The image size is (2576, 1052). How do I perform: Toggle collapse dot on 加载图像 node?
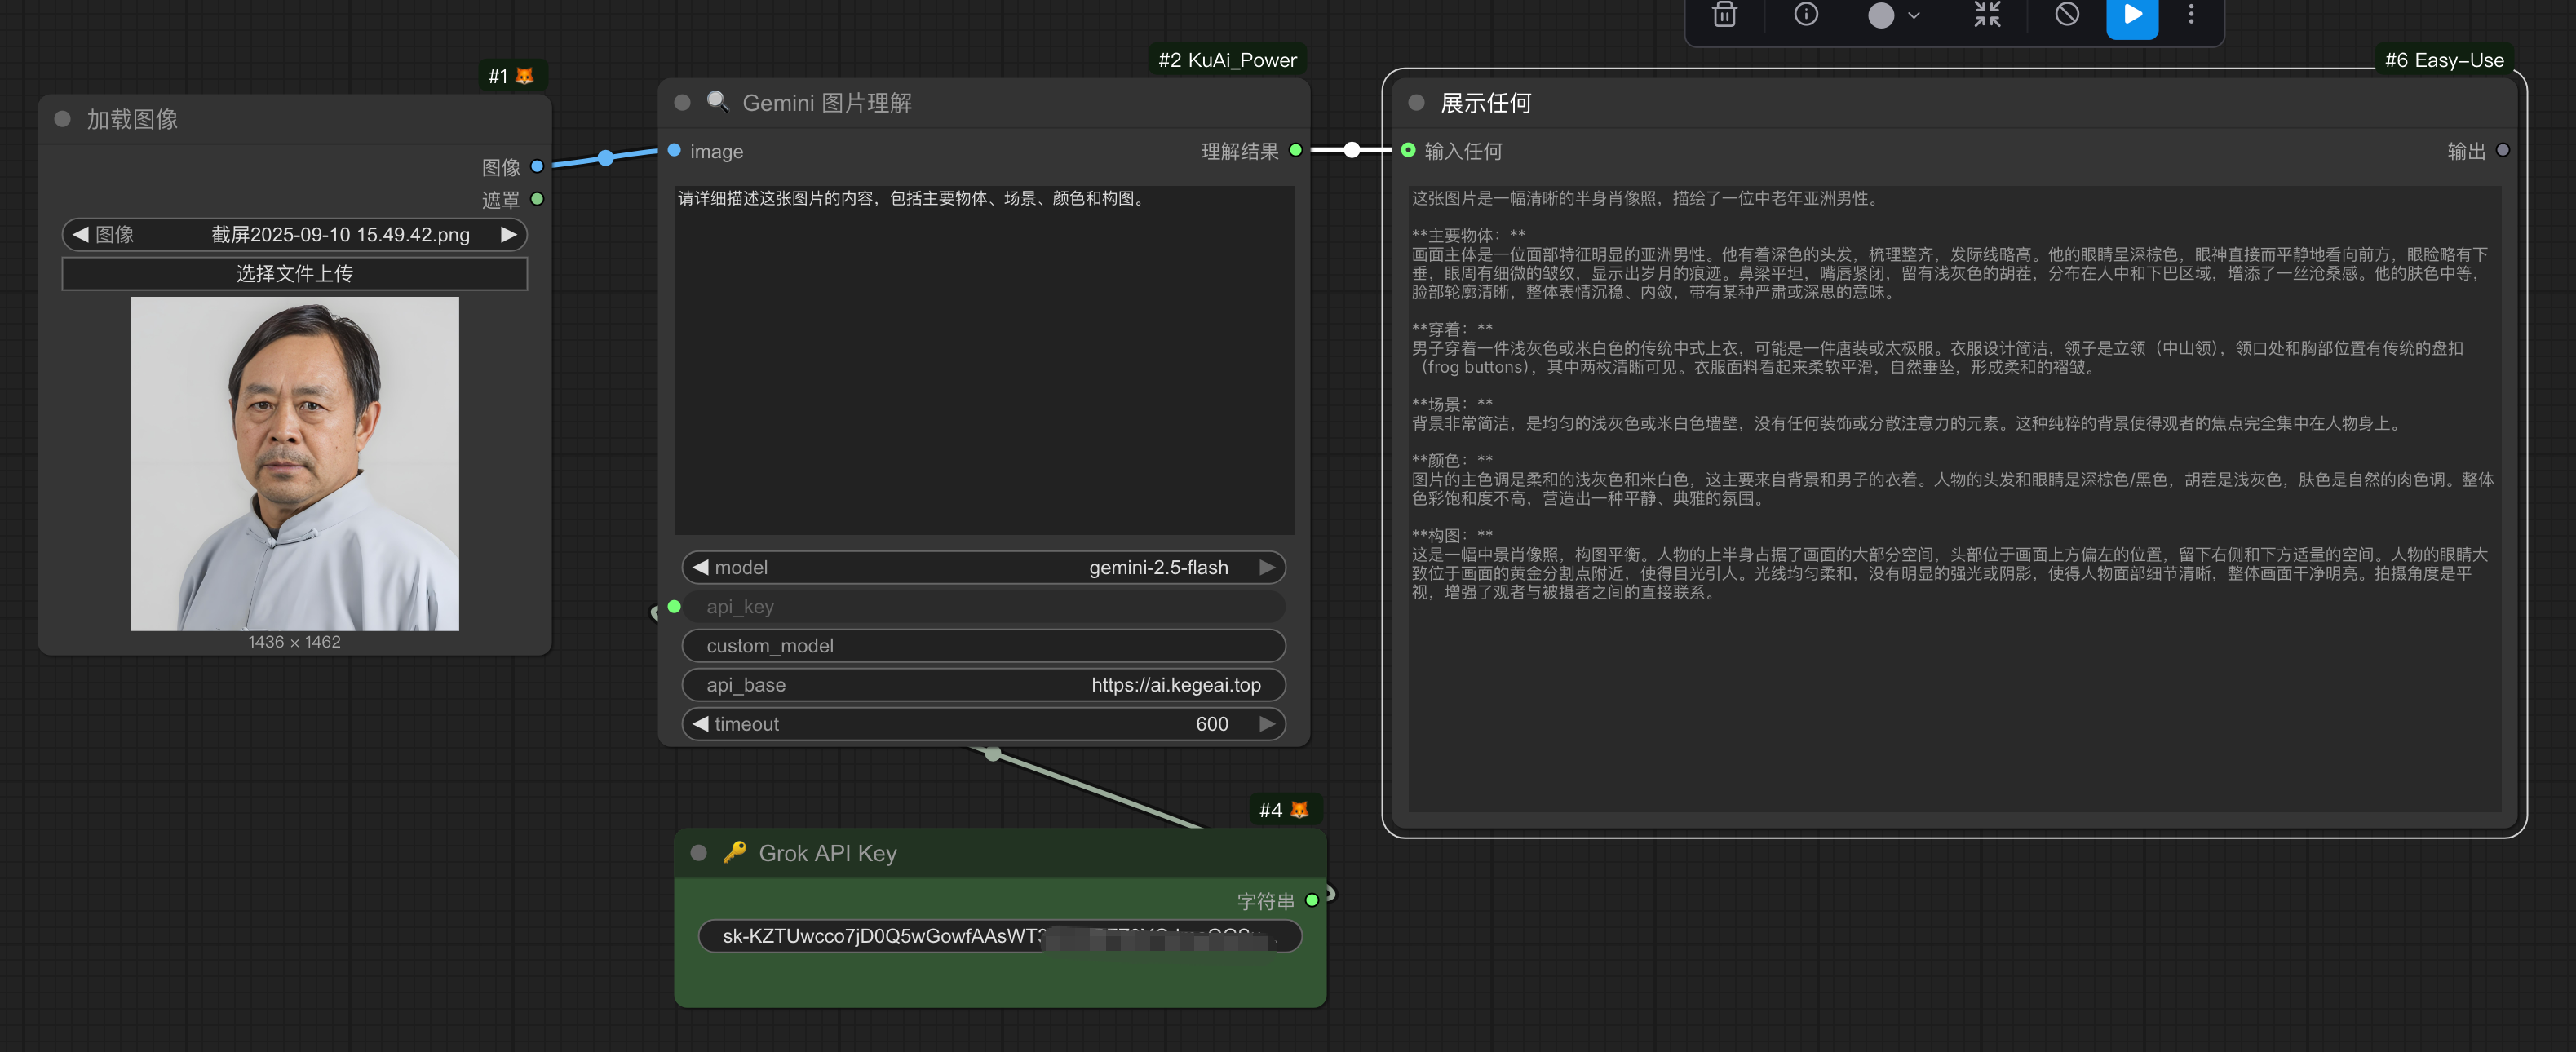coord(62,118)
